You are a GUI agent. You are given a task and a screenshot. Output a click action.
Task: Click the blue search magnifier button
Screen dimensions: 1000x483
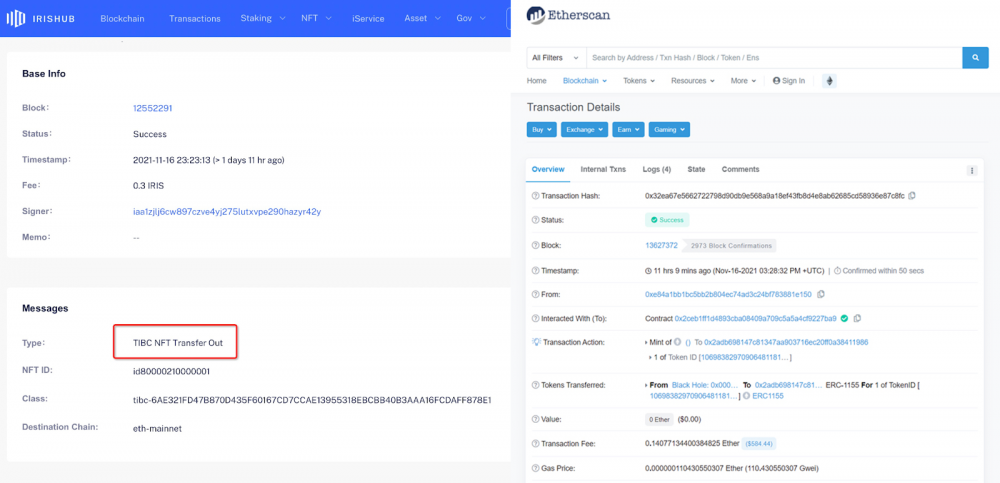click(x=975, y=57)
